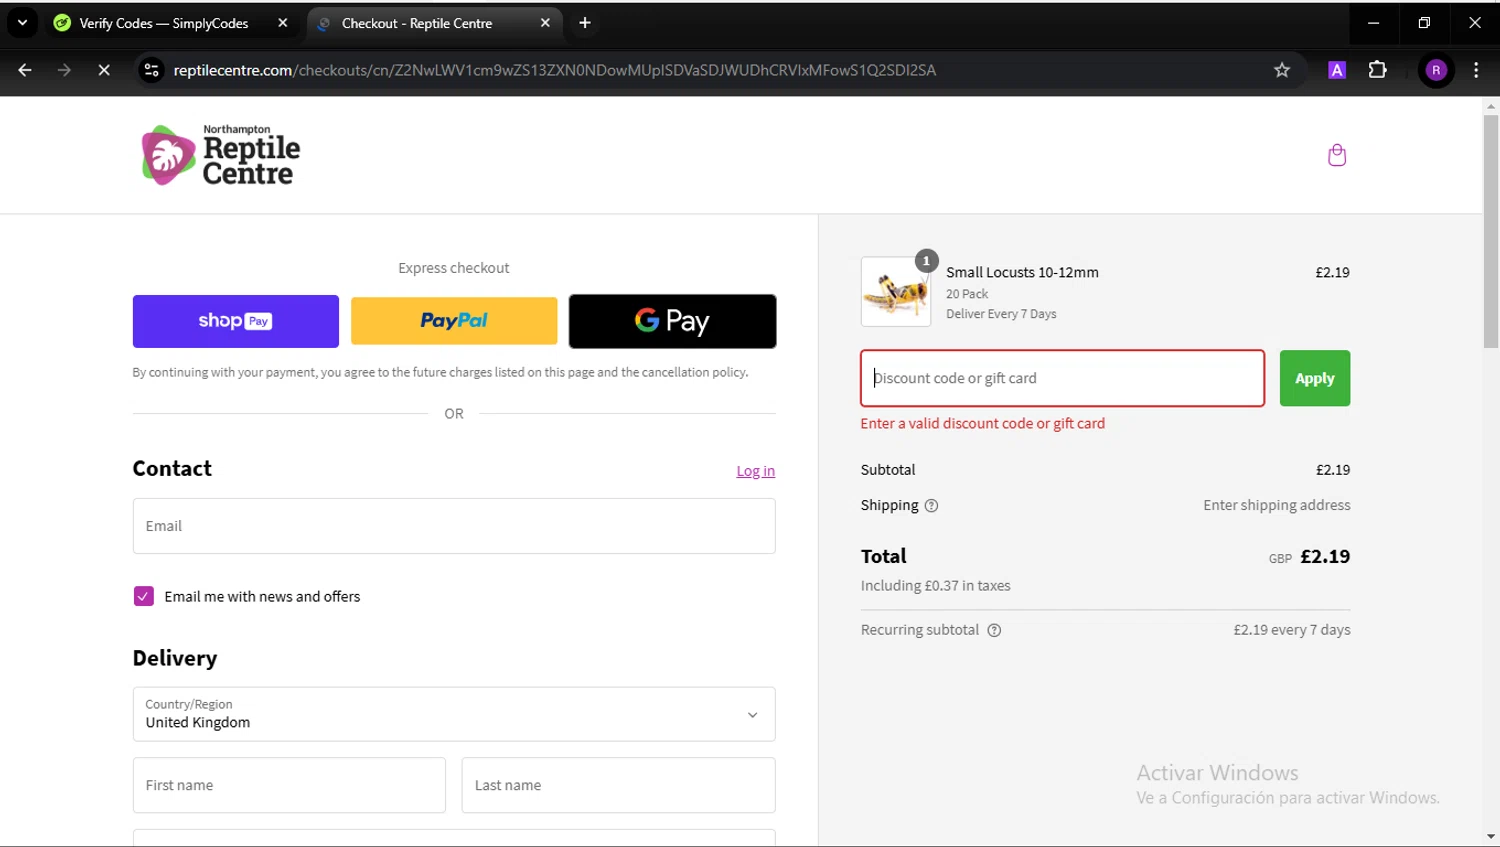The height and width of the screenshot is (847, 1500).
Task: Select the Checkout - Reptile Centre tab
Action: (417, 23)
